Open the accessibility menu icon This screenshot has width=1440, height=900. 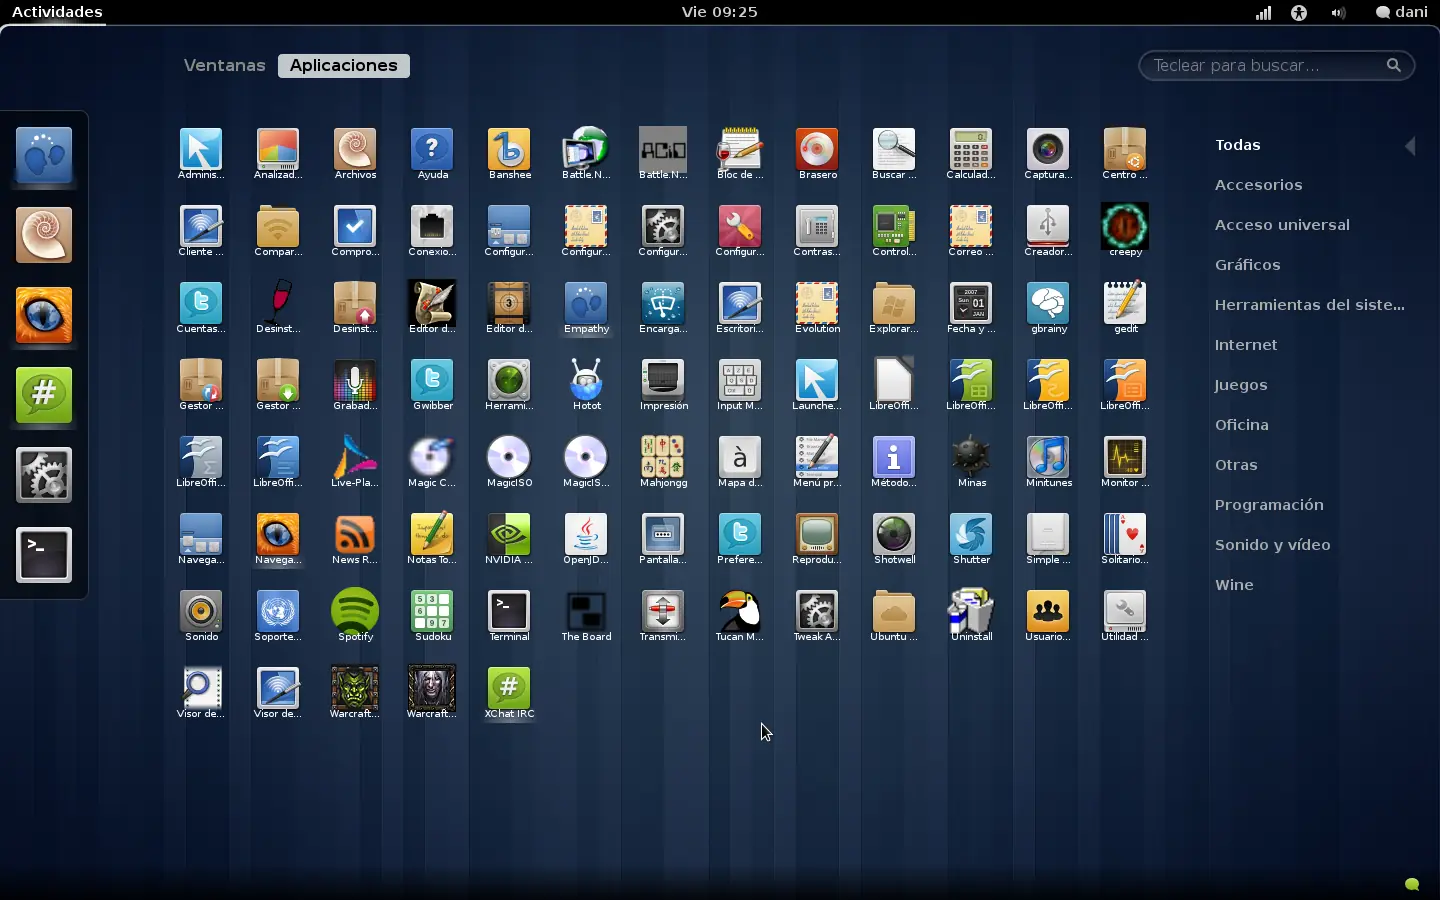tap(1299, 13)
